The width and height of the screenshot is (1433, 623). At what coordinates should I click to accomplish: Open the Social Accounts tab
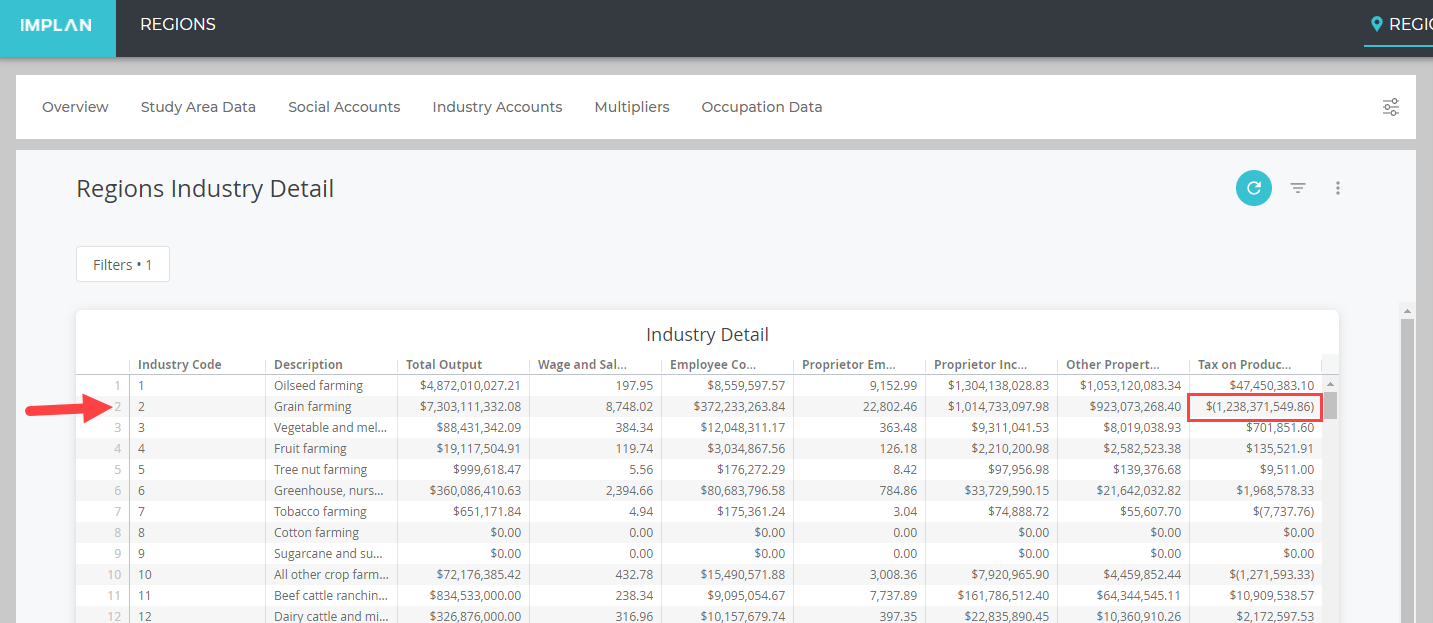pyautogui.click(x=344, y=107)
